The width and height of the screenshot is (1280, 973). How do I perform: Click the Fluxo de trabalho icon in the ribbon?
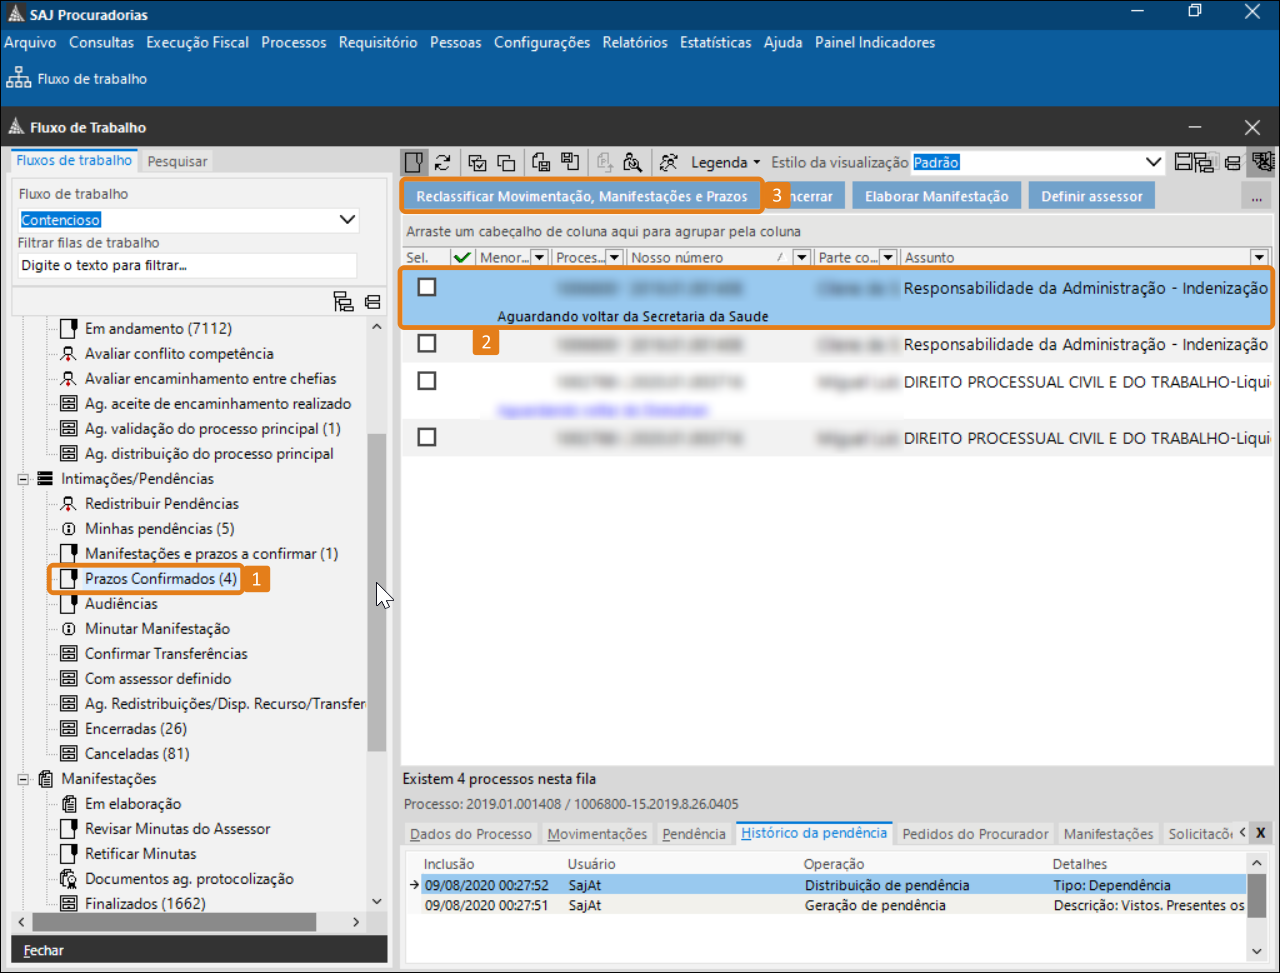pos(18,78)
